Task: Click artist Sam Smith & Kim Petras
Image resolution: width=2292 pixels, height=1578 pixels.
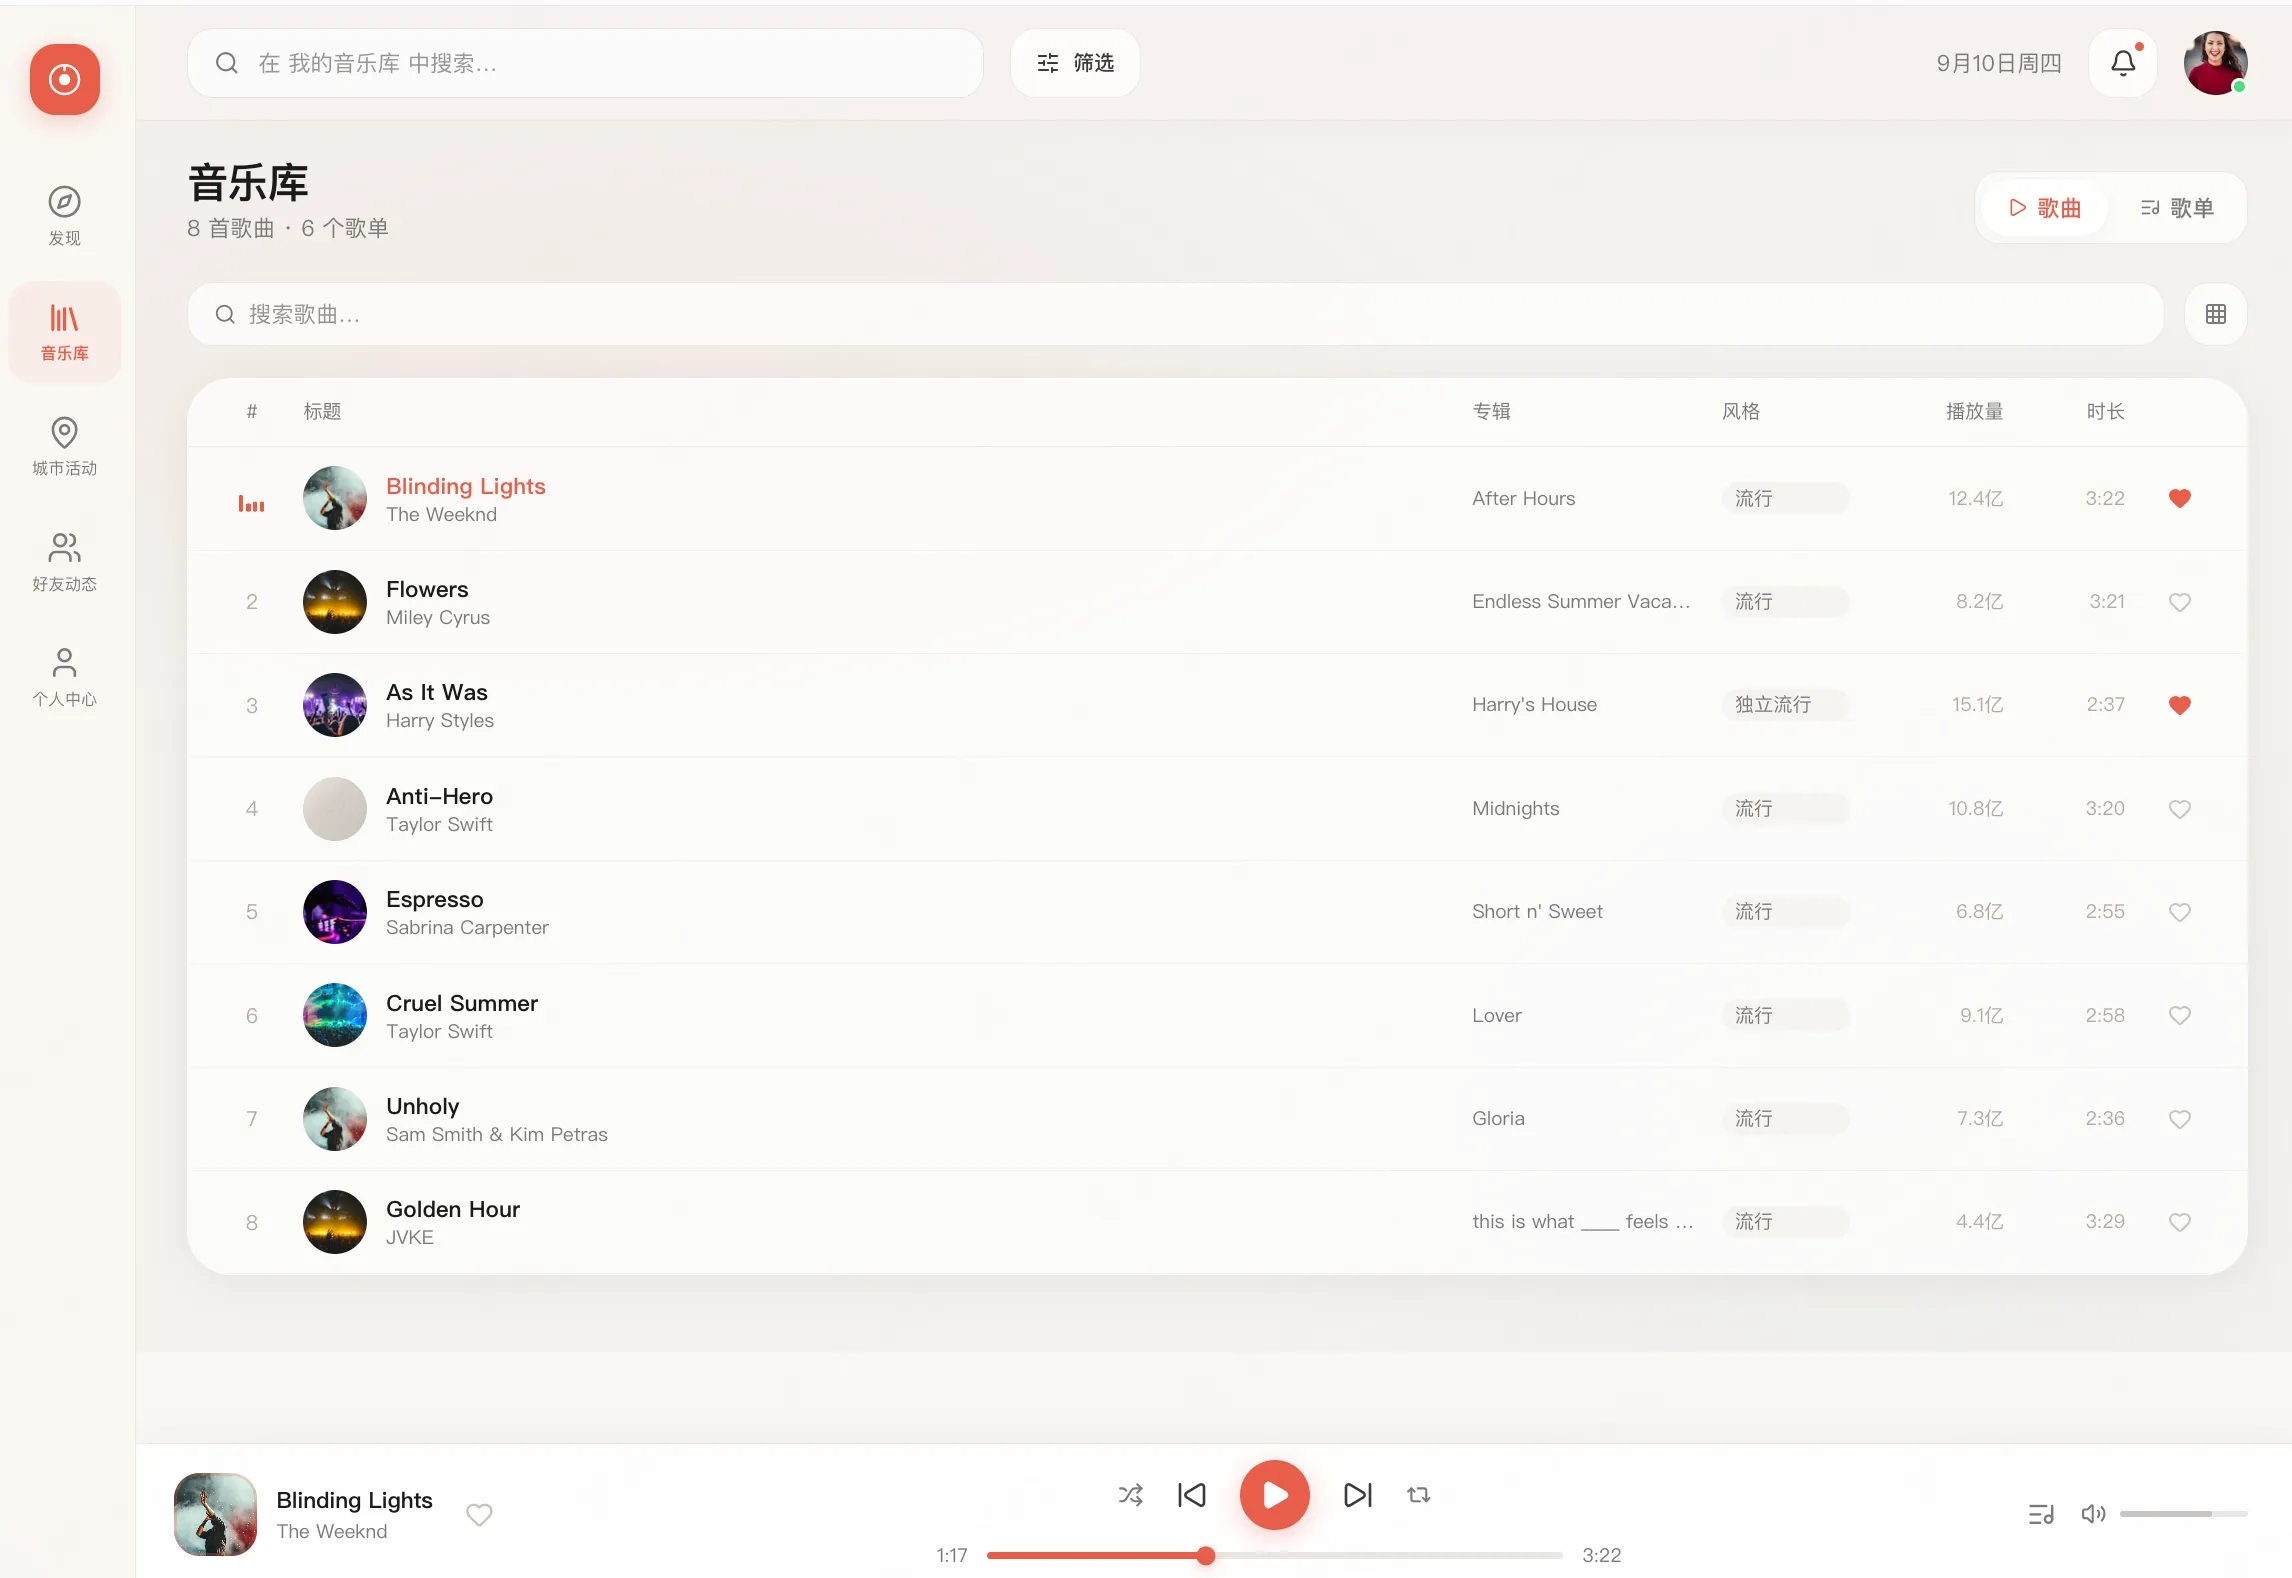Action: [x=496, y=1134]
